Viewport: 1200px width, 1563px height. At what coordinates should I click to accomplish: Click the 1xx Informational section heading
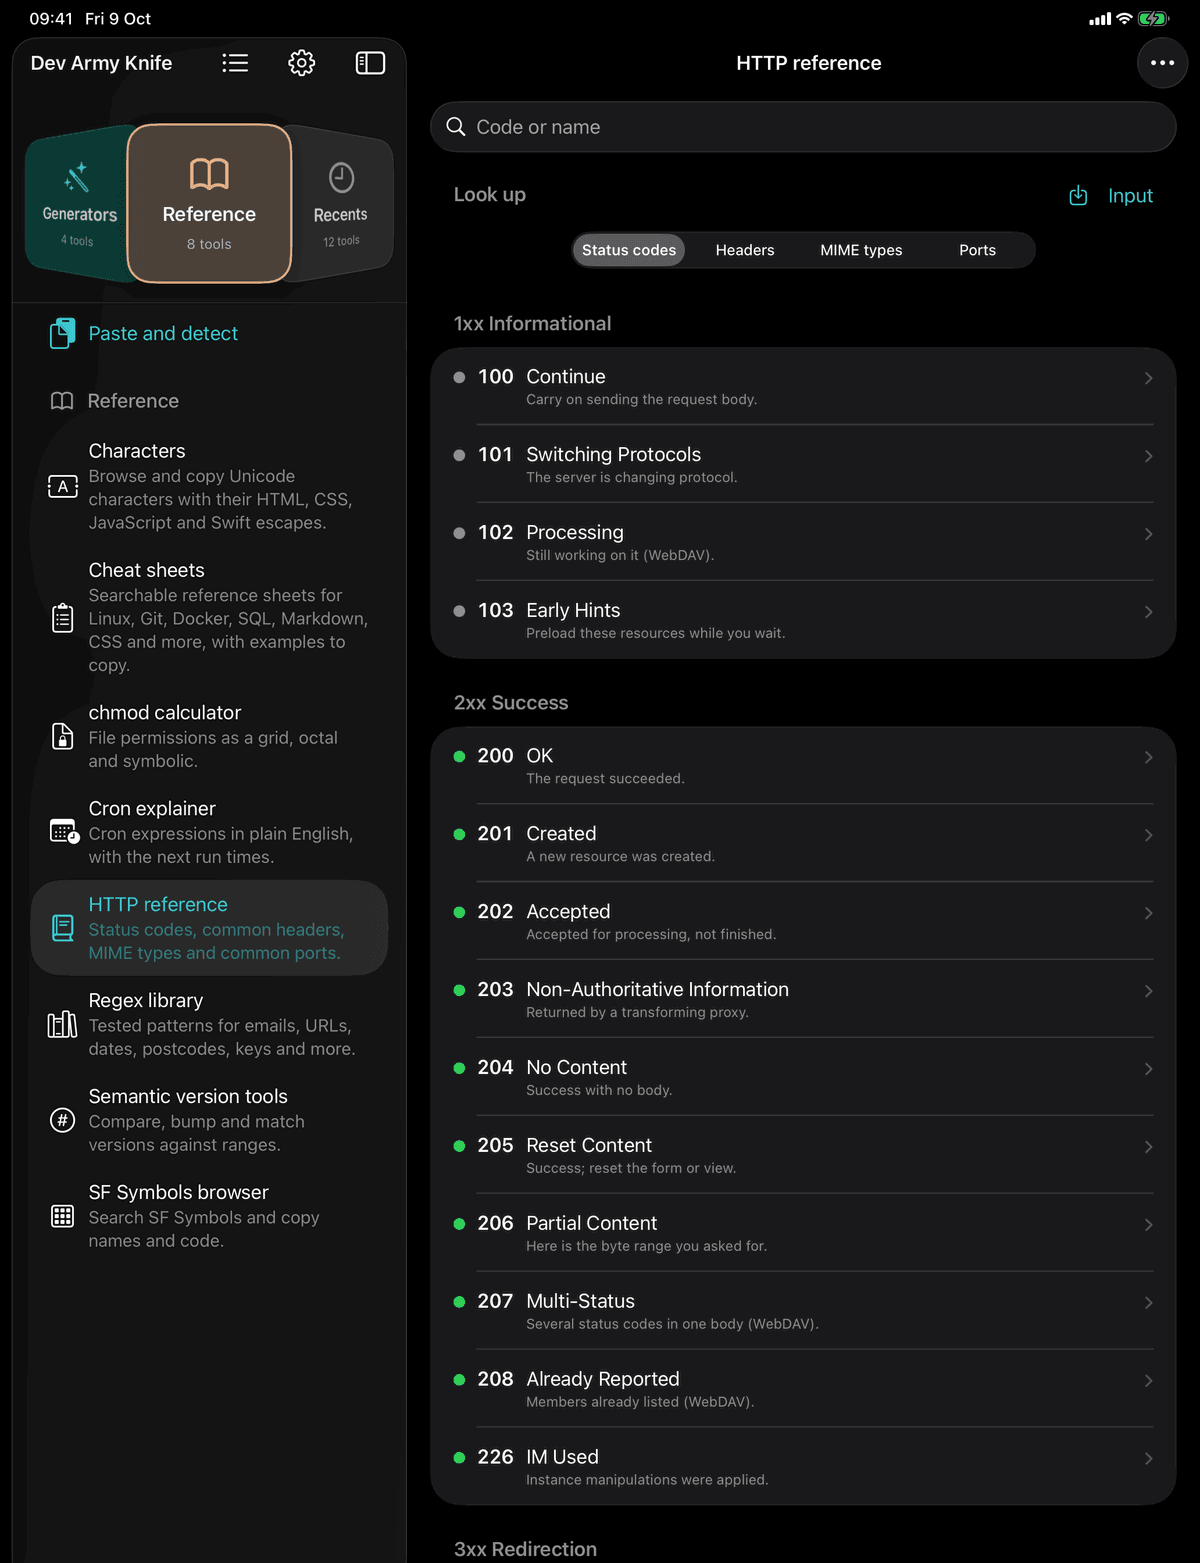click(532, 324)
